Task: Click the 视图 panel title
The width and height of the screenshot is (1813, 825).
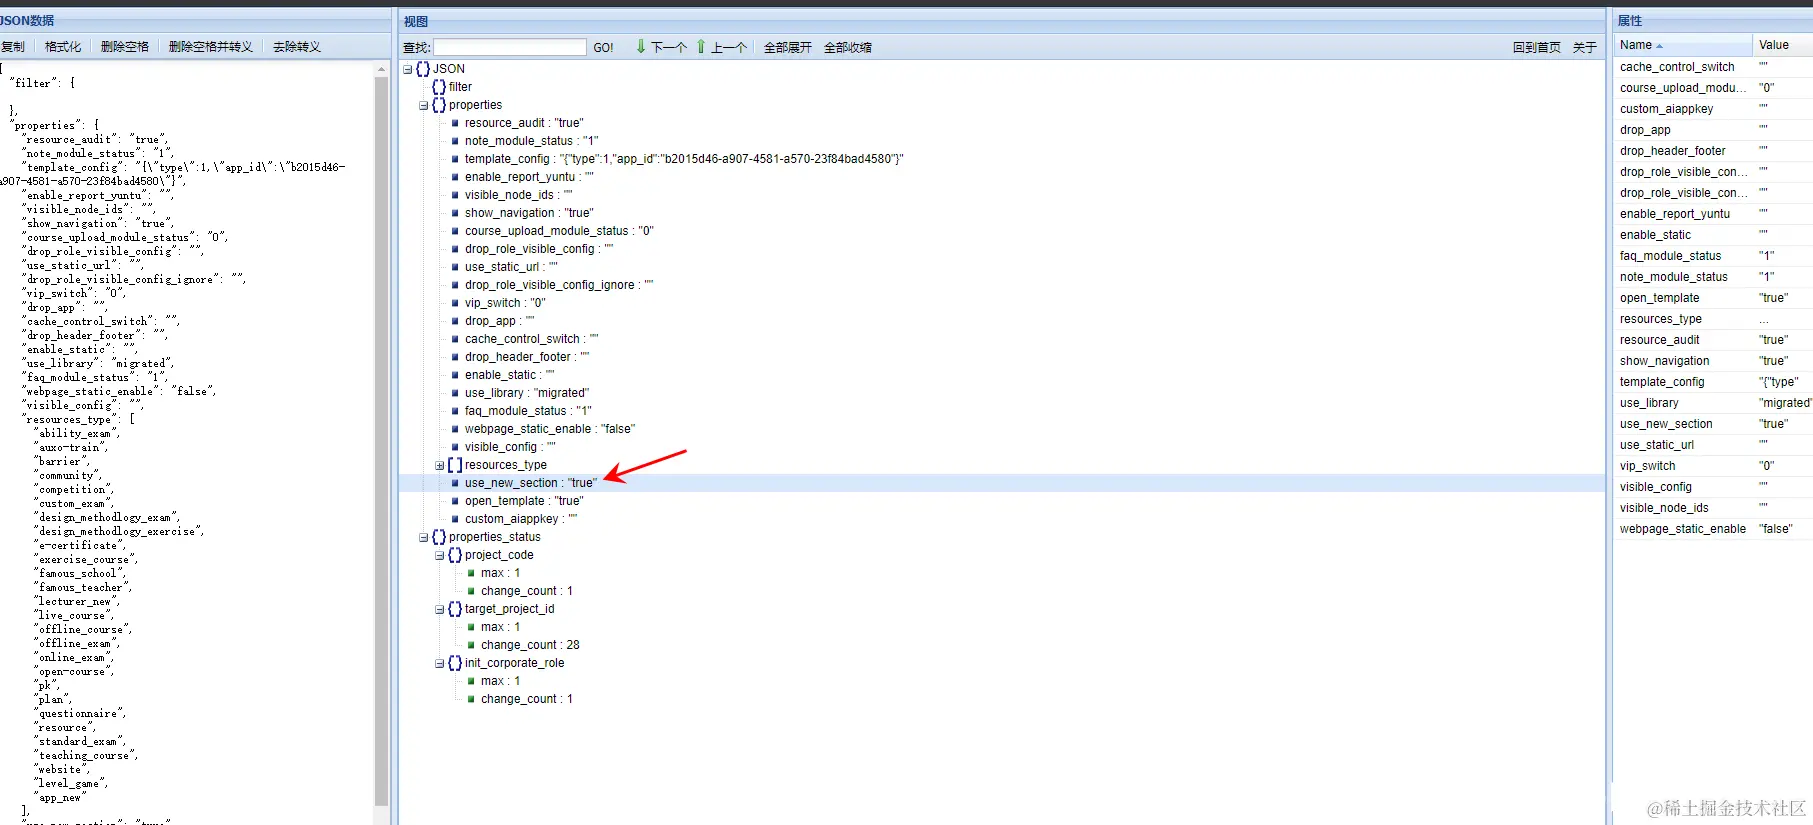Action: point(416,21)
